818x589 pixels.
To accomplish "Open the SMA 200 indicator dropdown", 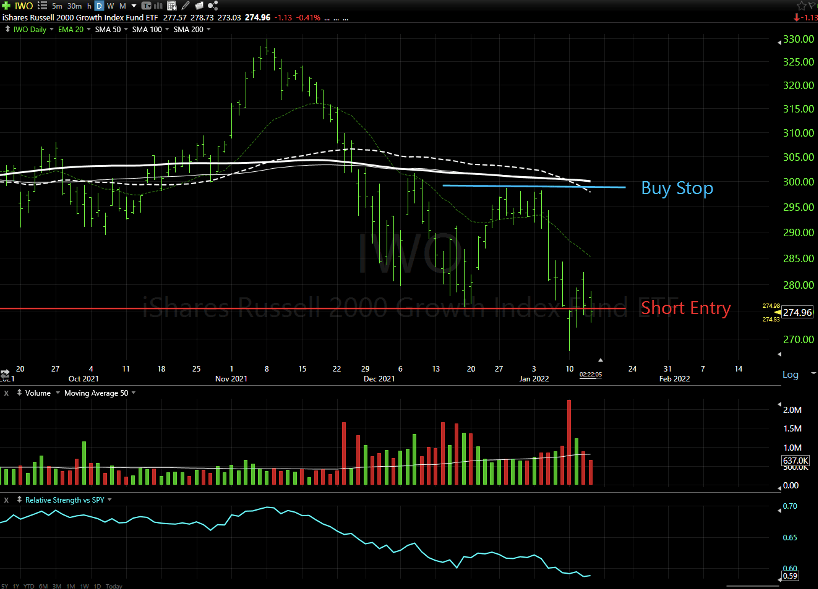I will pyautogui.click(x=209, y=29).
